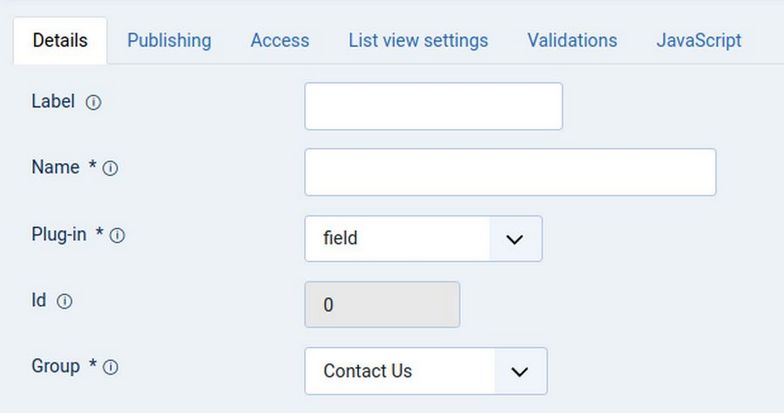Screen dimensions: 784x413
Task: Click the "Id" label text
Action: click(x=39, y=300)
